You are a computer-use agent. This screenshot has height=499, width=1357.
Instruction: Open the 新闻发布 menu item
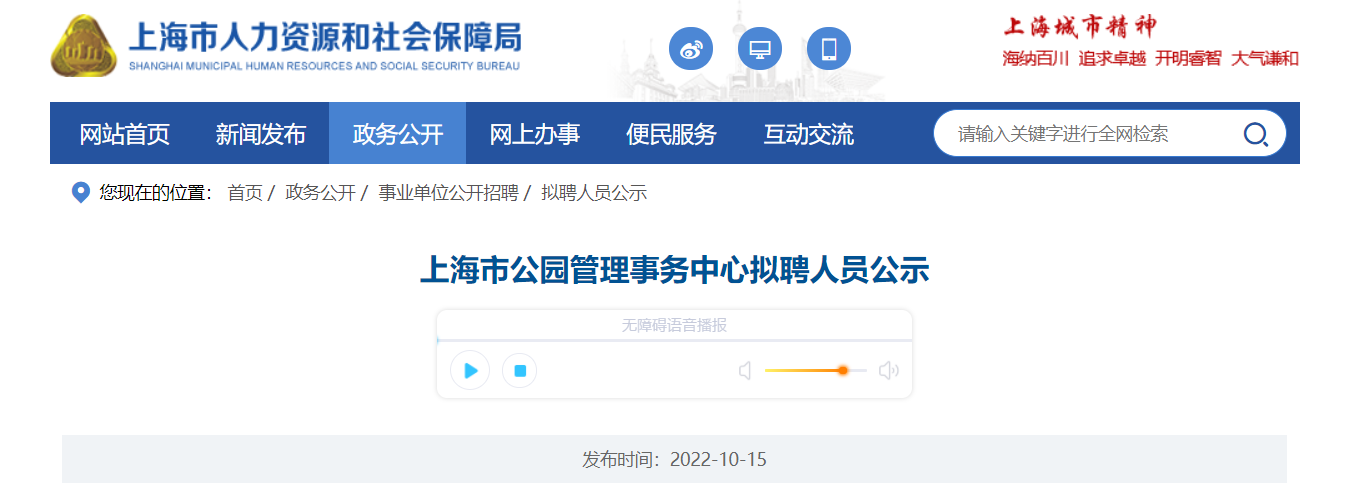point(261,134)
